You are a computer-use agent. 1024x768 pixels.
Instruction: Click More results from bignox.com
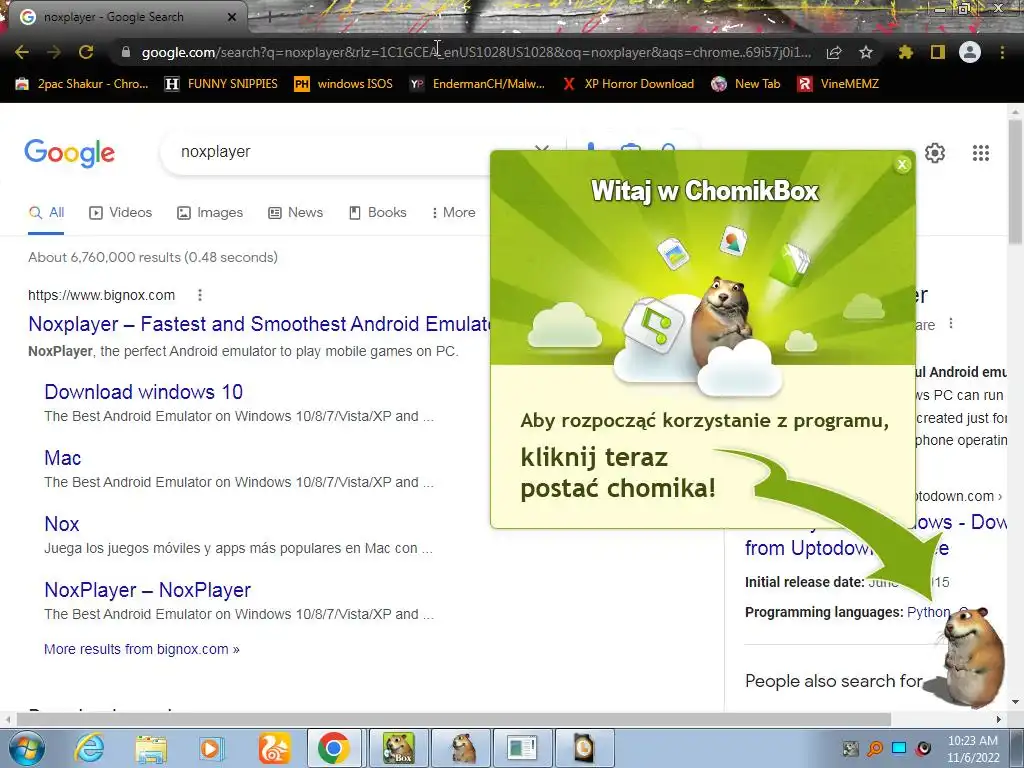point(142,649)
